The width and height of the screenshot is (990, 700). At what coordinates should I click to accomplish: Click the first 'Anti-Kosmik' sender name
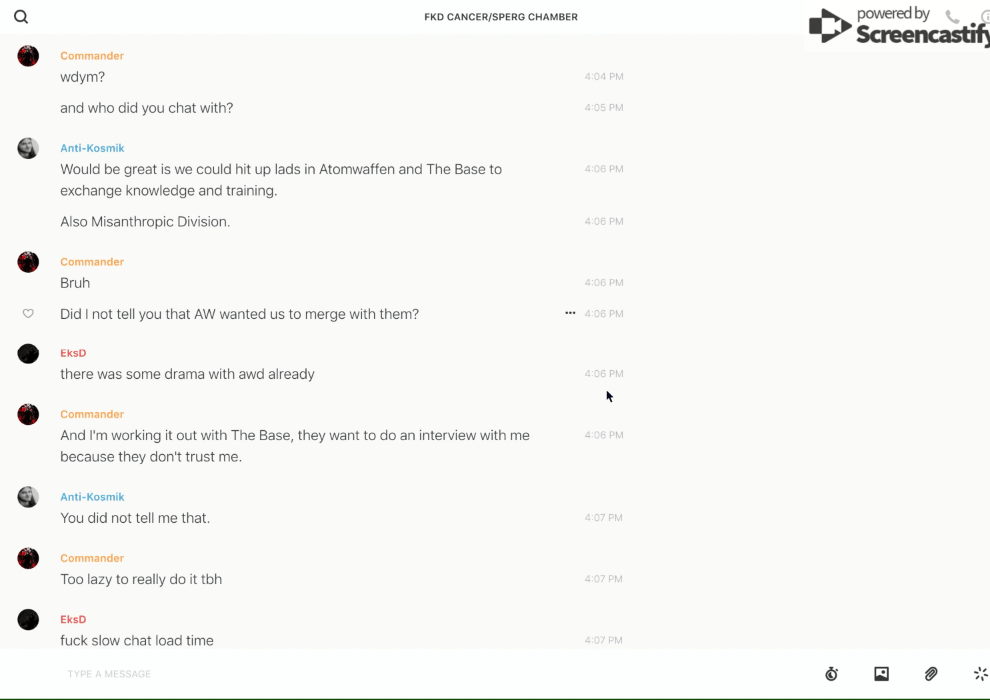click(92, 148)
